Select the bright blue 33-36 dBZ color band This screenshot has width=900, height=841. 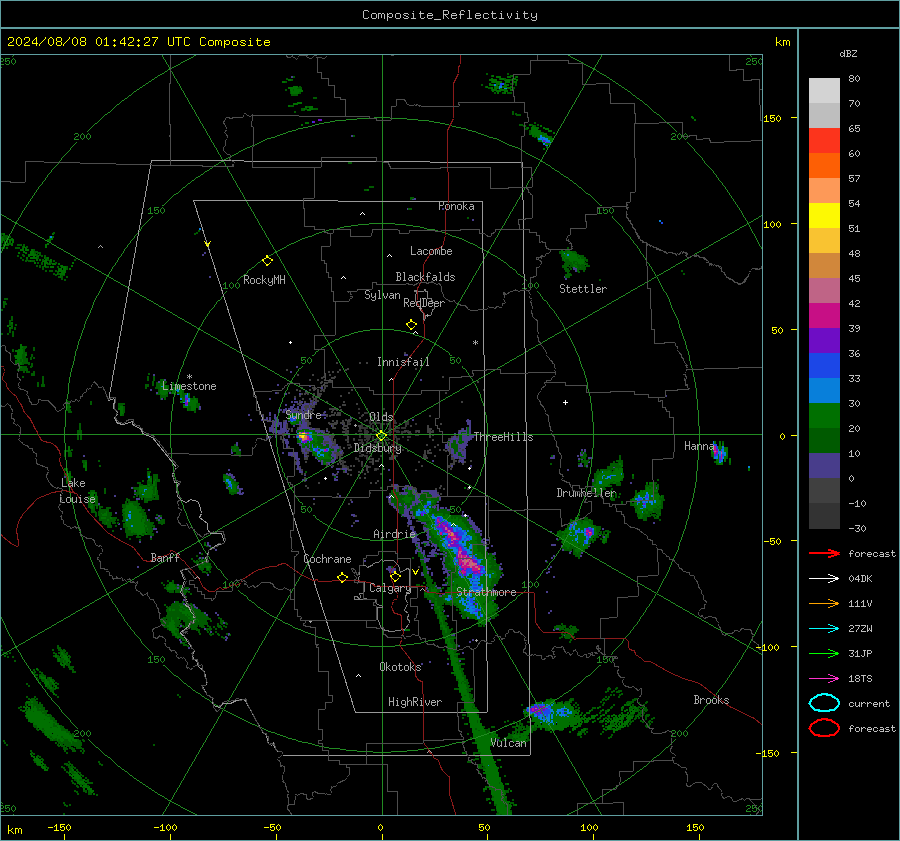[824, 366]
